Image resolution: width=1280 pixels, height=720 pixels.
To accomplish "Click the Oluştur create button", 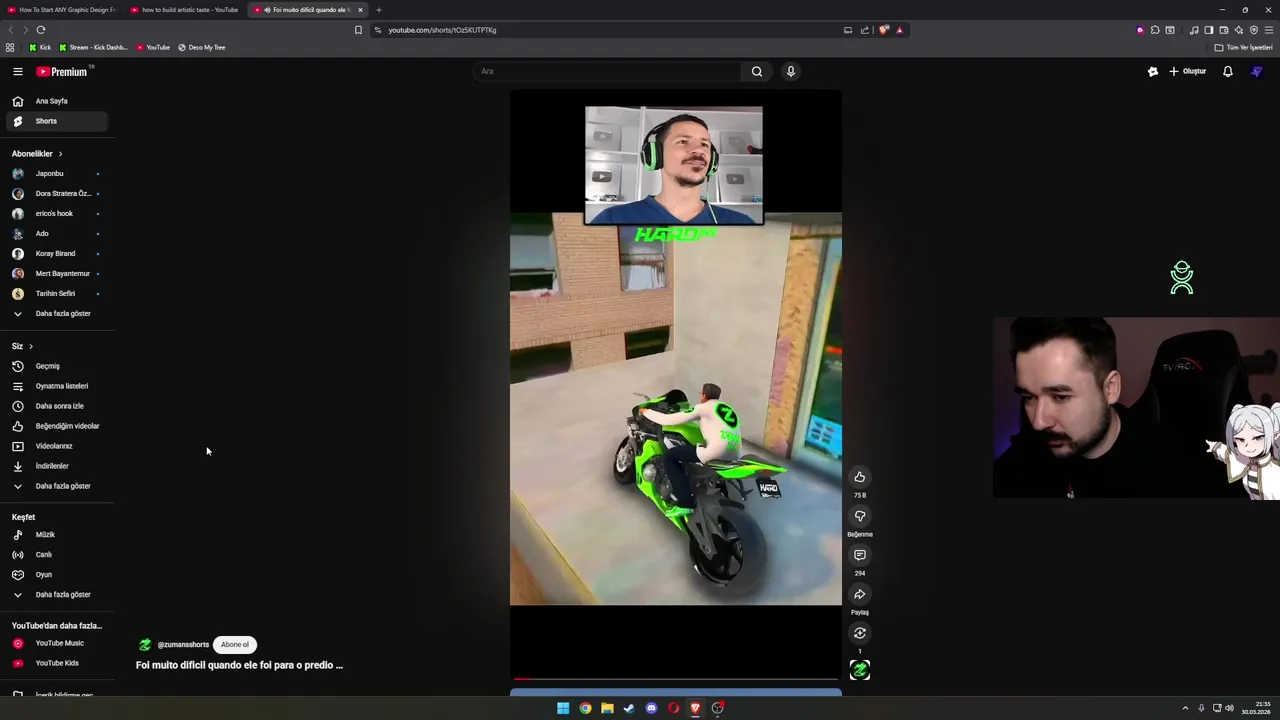I will (1187, 71).
